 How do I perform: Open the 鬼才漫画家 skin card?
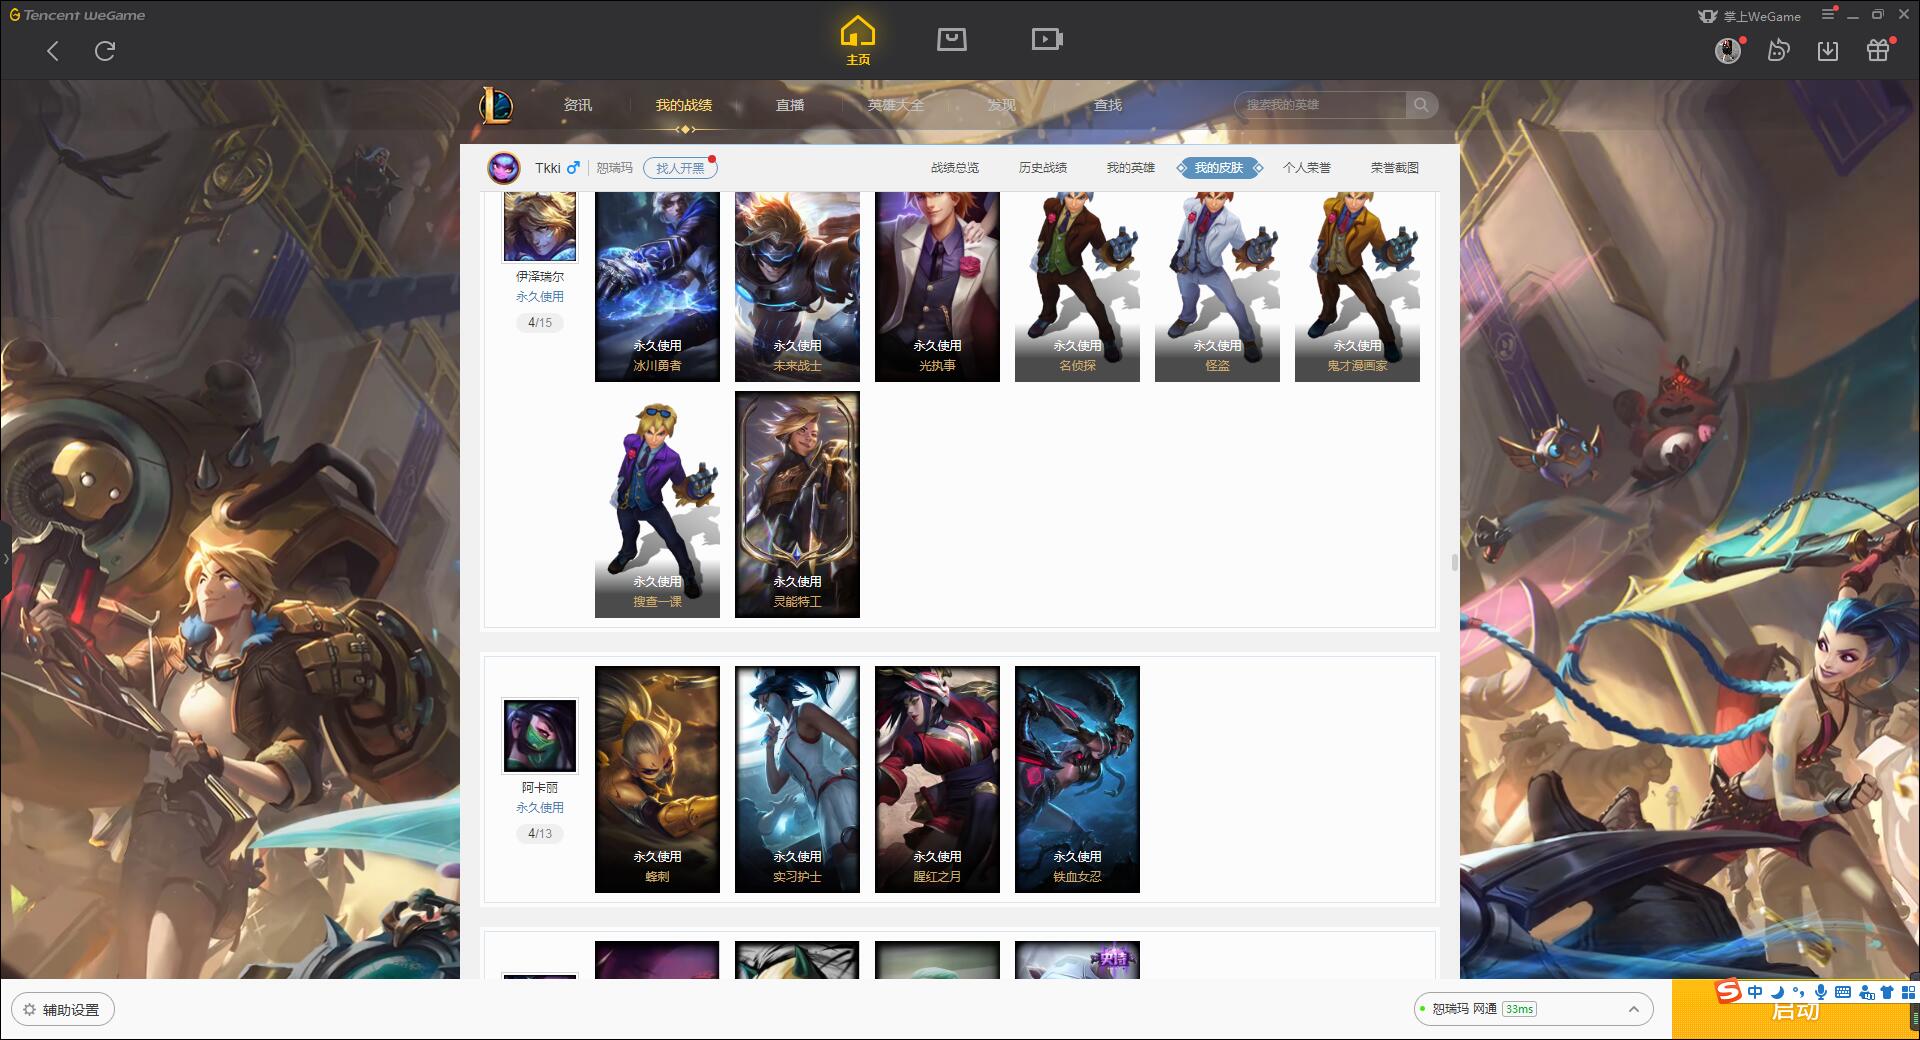pos(1357,286)
